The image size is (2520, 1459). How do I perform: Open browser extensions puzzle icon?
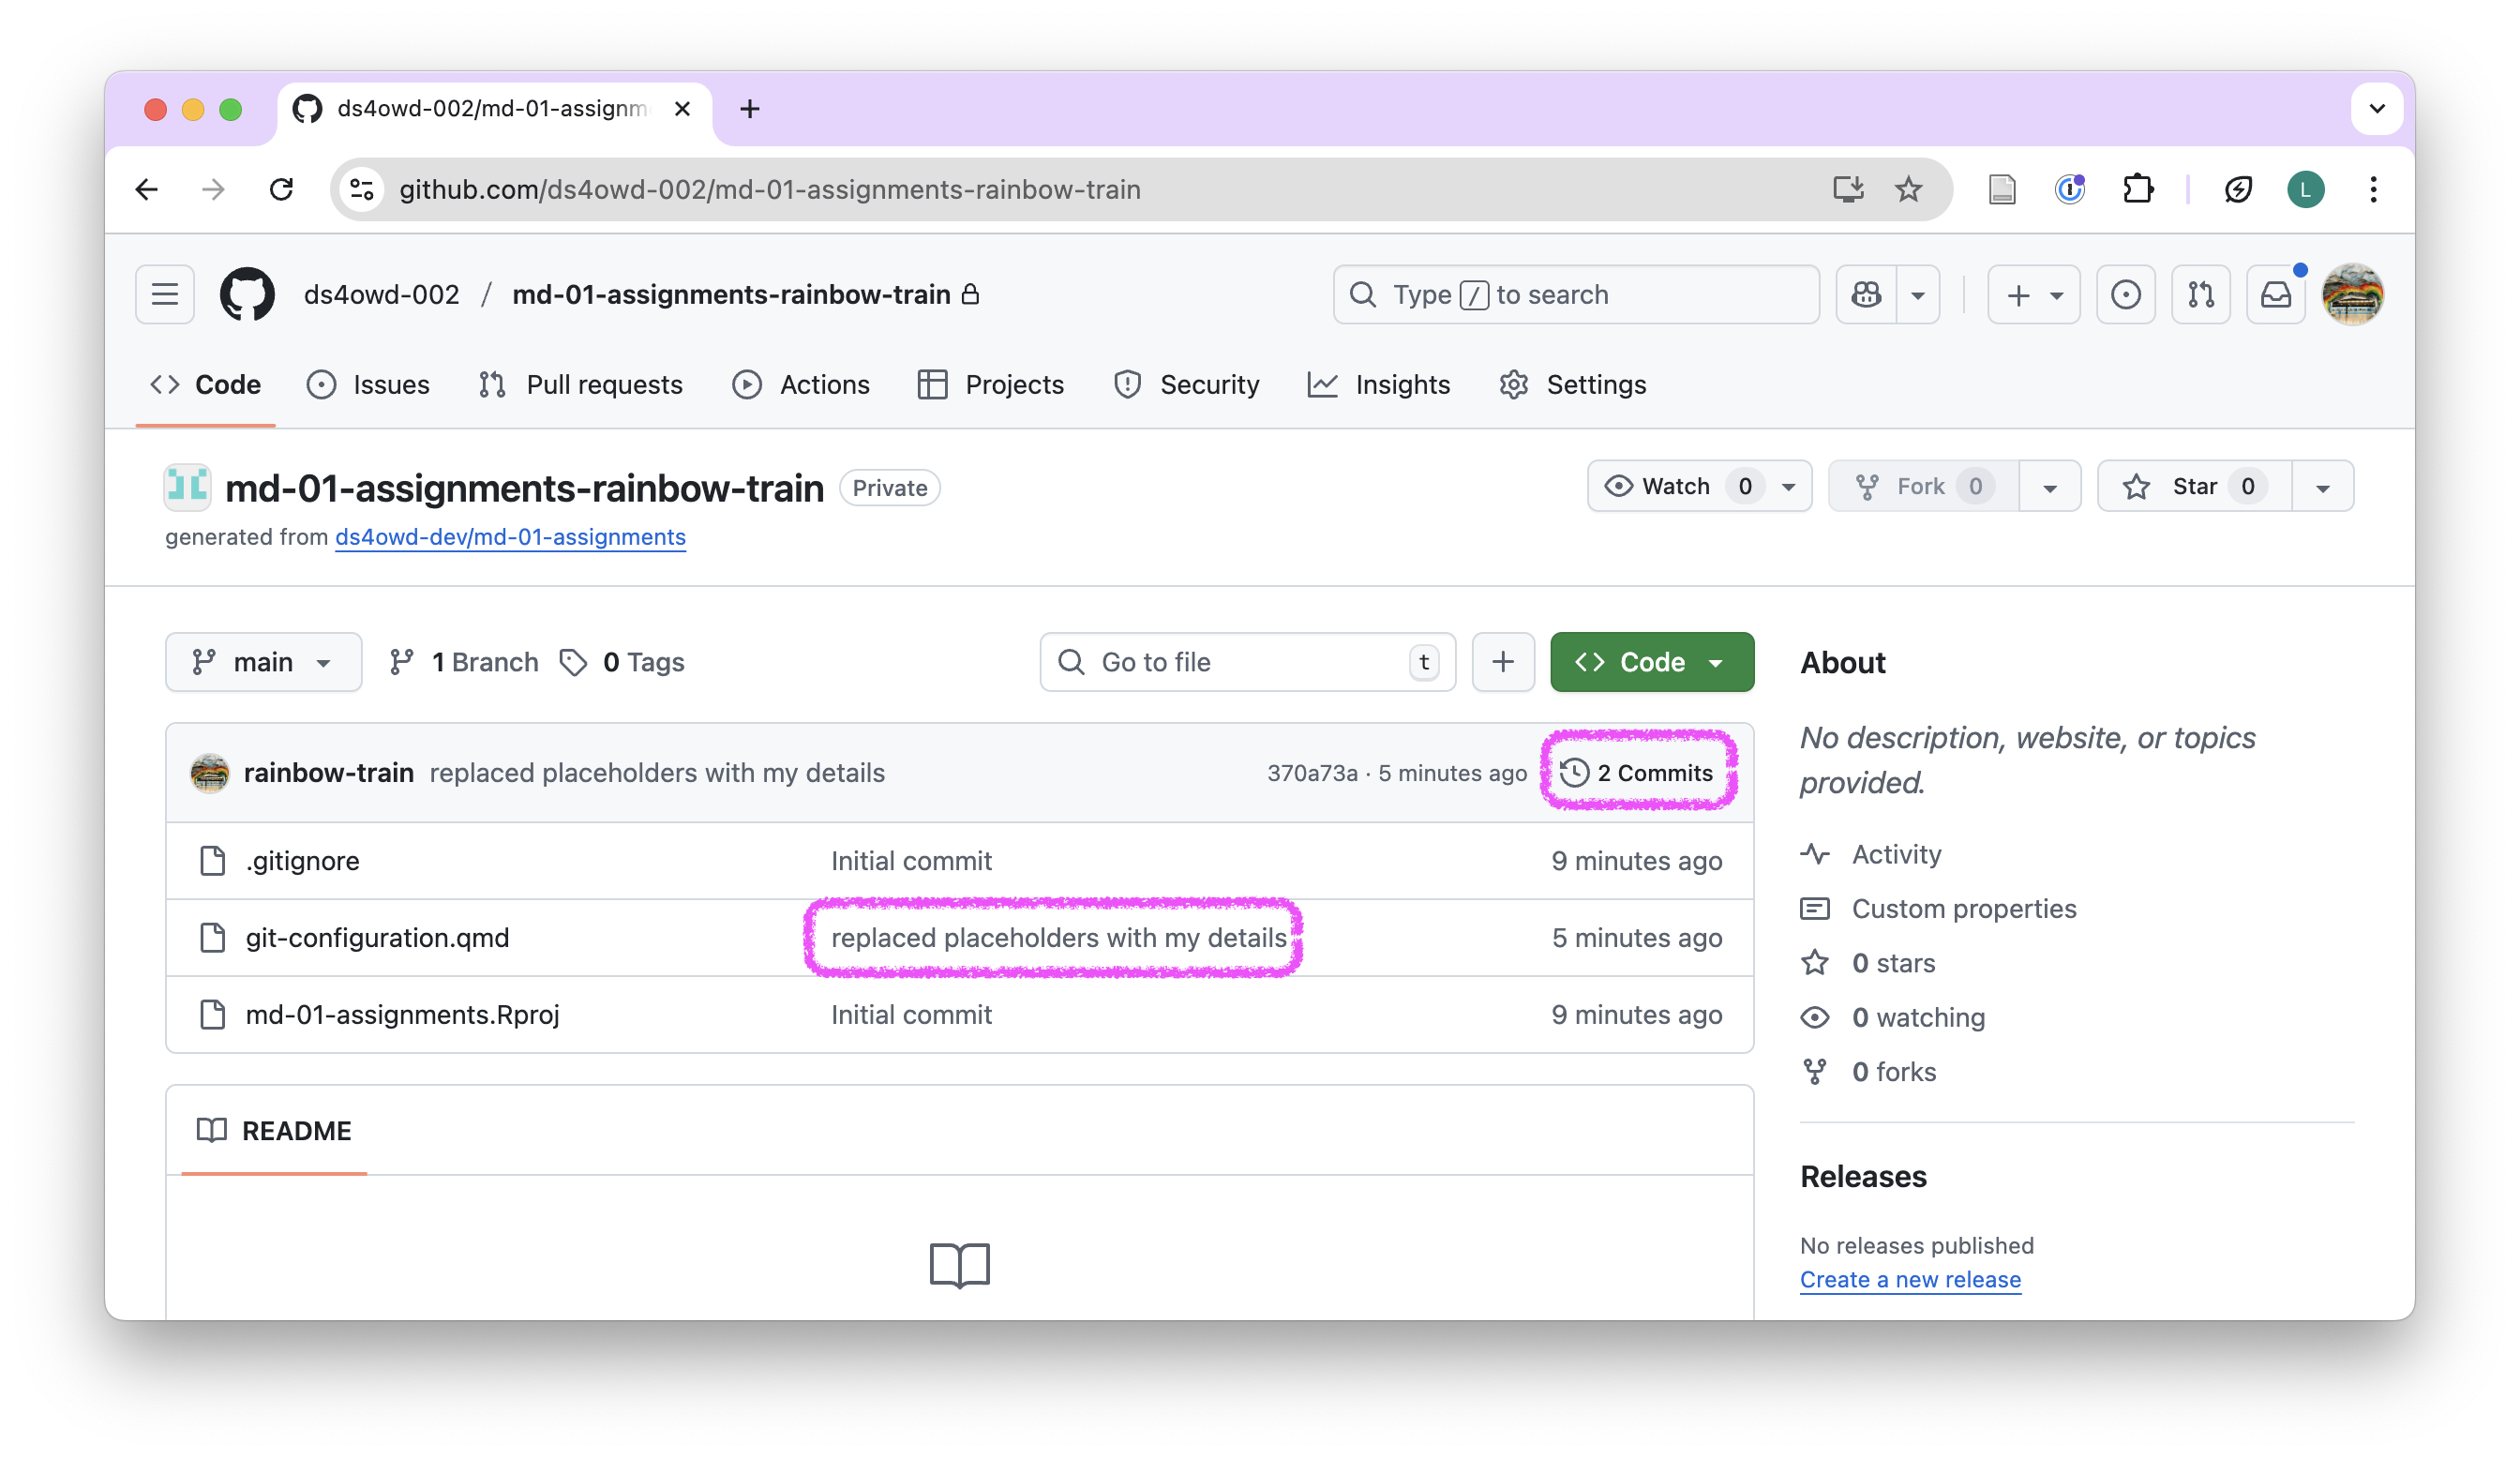point(2137,189)
